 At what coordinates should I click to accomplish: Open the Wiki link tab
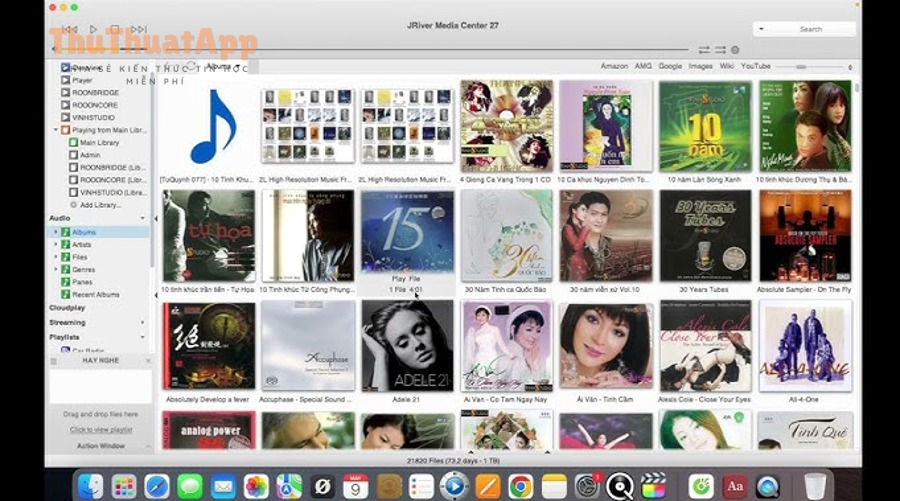[727, 66]
